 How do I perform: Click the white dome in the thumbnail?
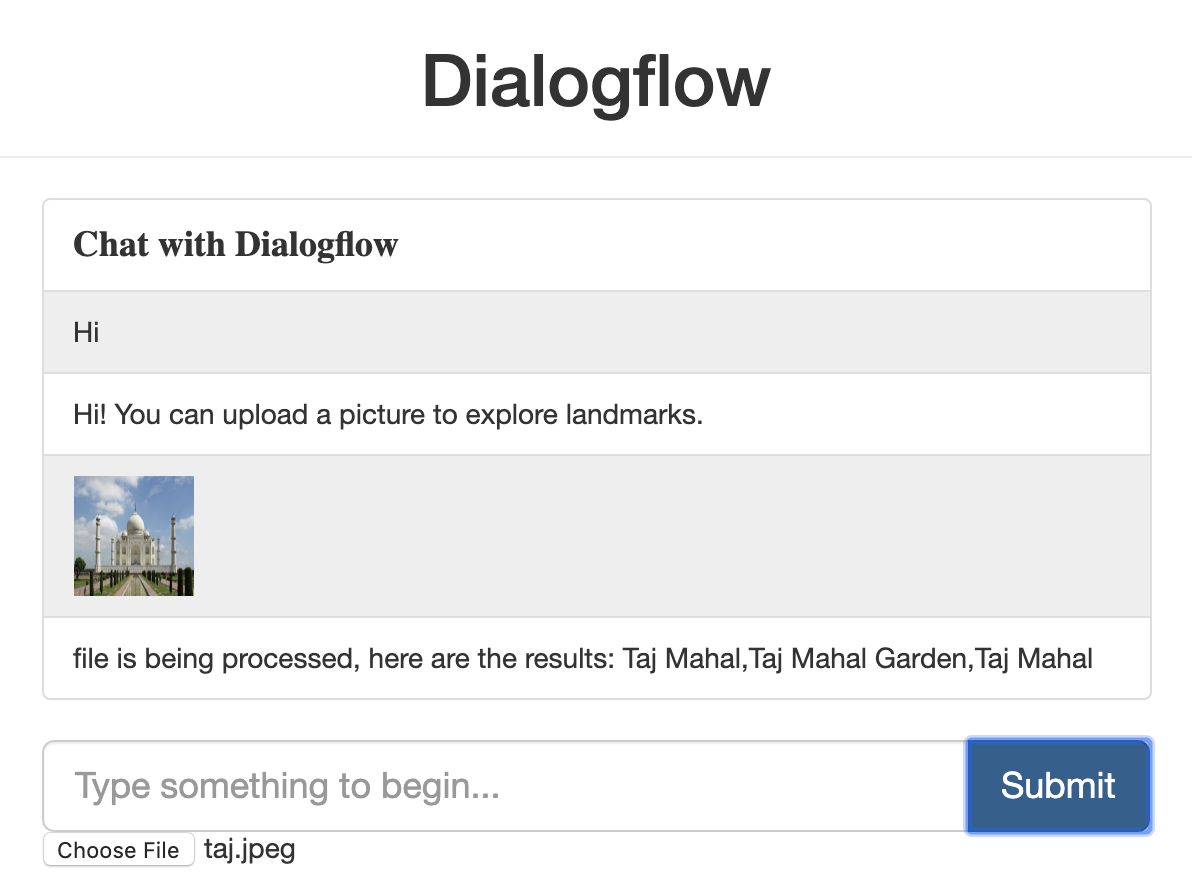(x=135, y=522)
